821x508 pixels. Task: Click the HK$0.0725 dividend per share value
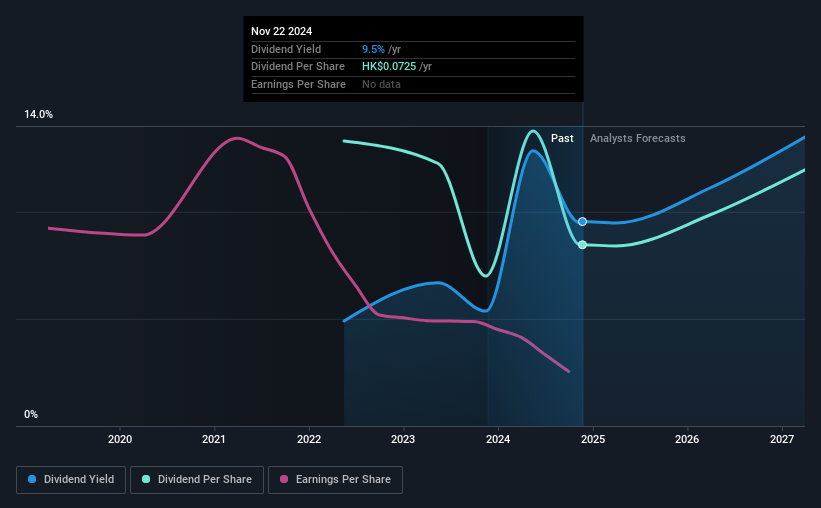click(x=389, y=67)
